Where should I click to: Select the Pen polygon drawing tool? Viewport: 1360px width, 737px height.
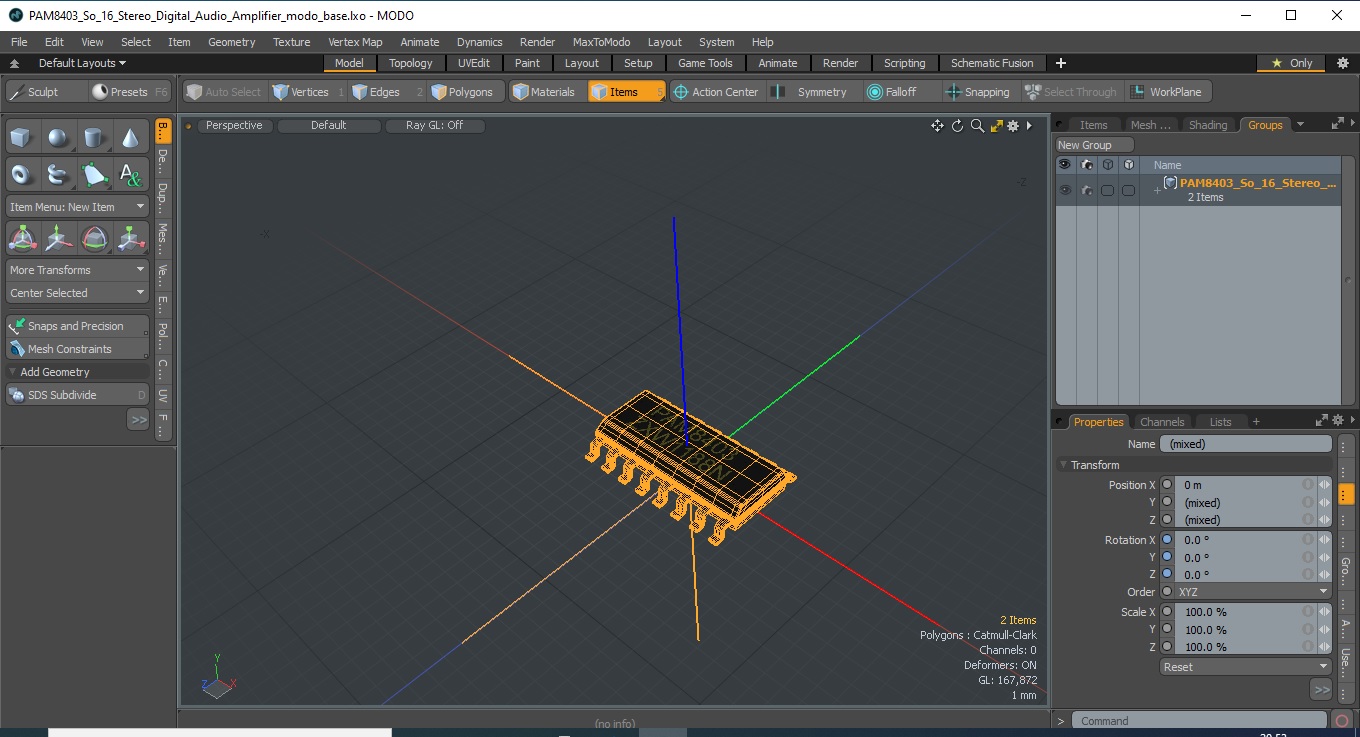[x=94, y=175]
